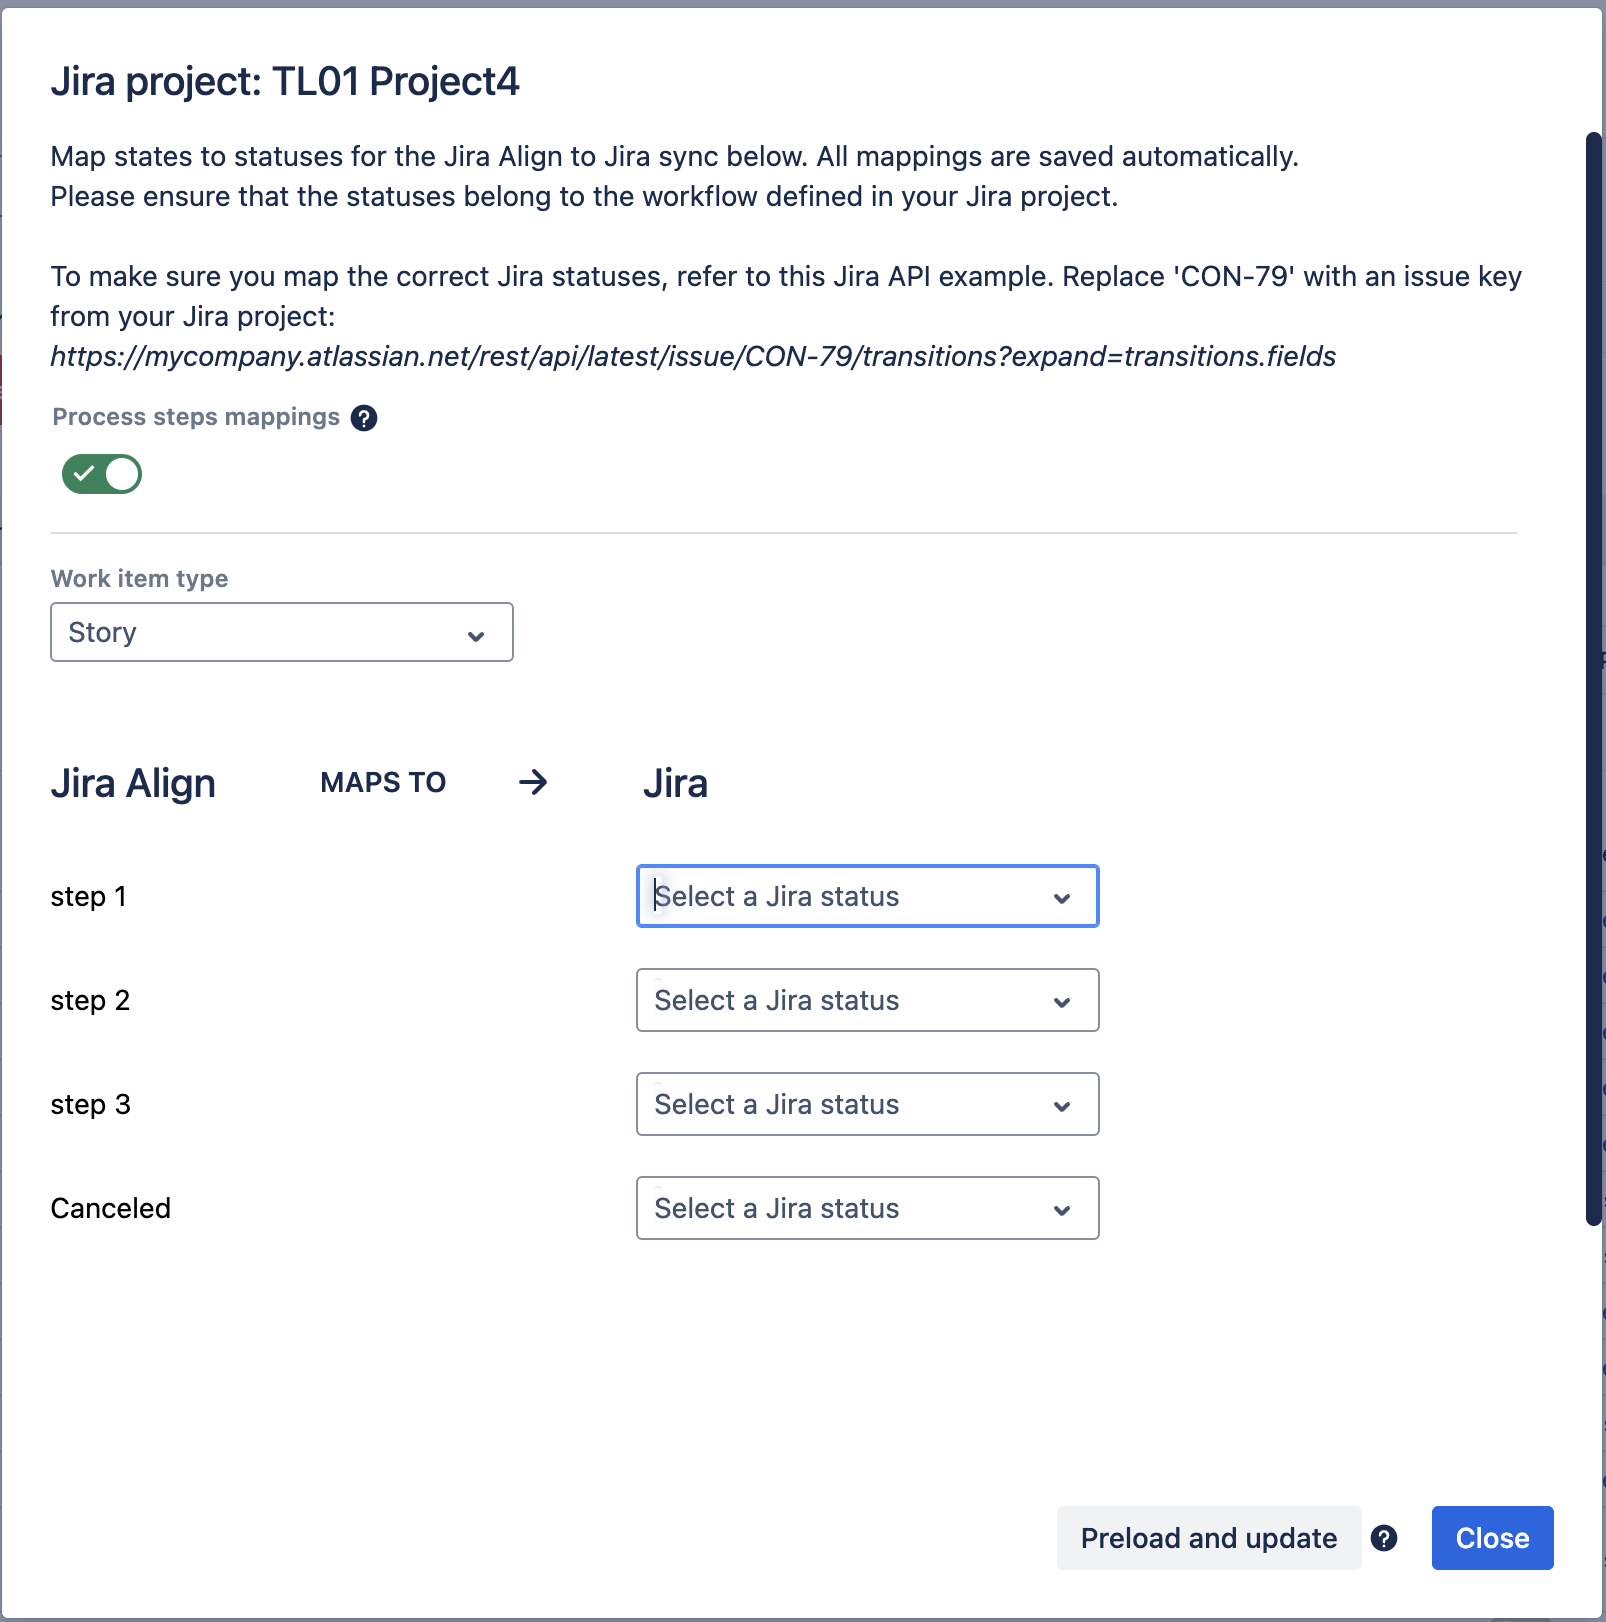Click the chevron on the step 3 status dropdown
Viewport: 1606px width, 1622px height.
[x=1062, y=1104]
